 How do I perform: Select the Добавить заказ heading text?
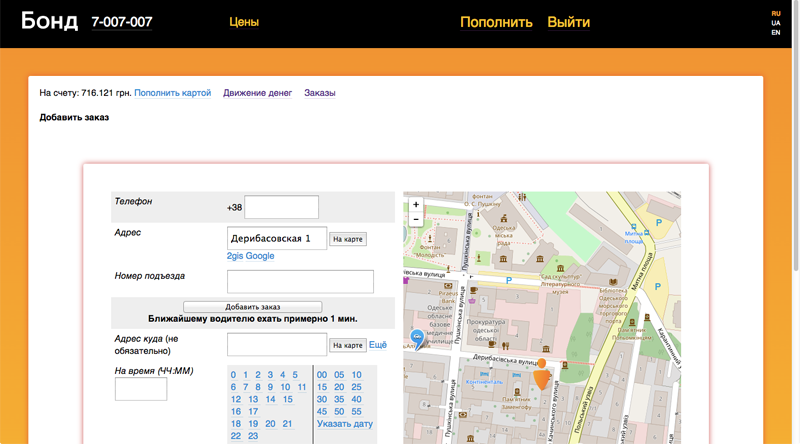click(x=74, y=117)
